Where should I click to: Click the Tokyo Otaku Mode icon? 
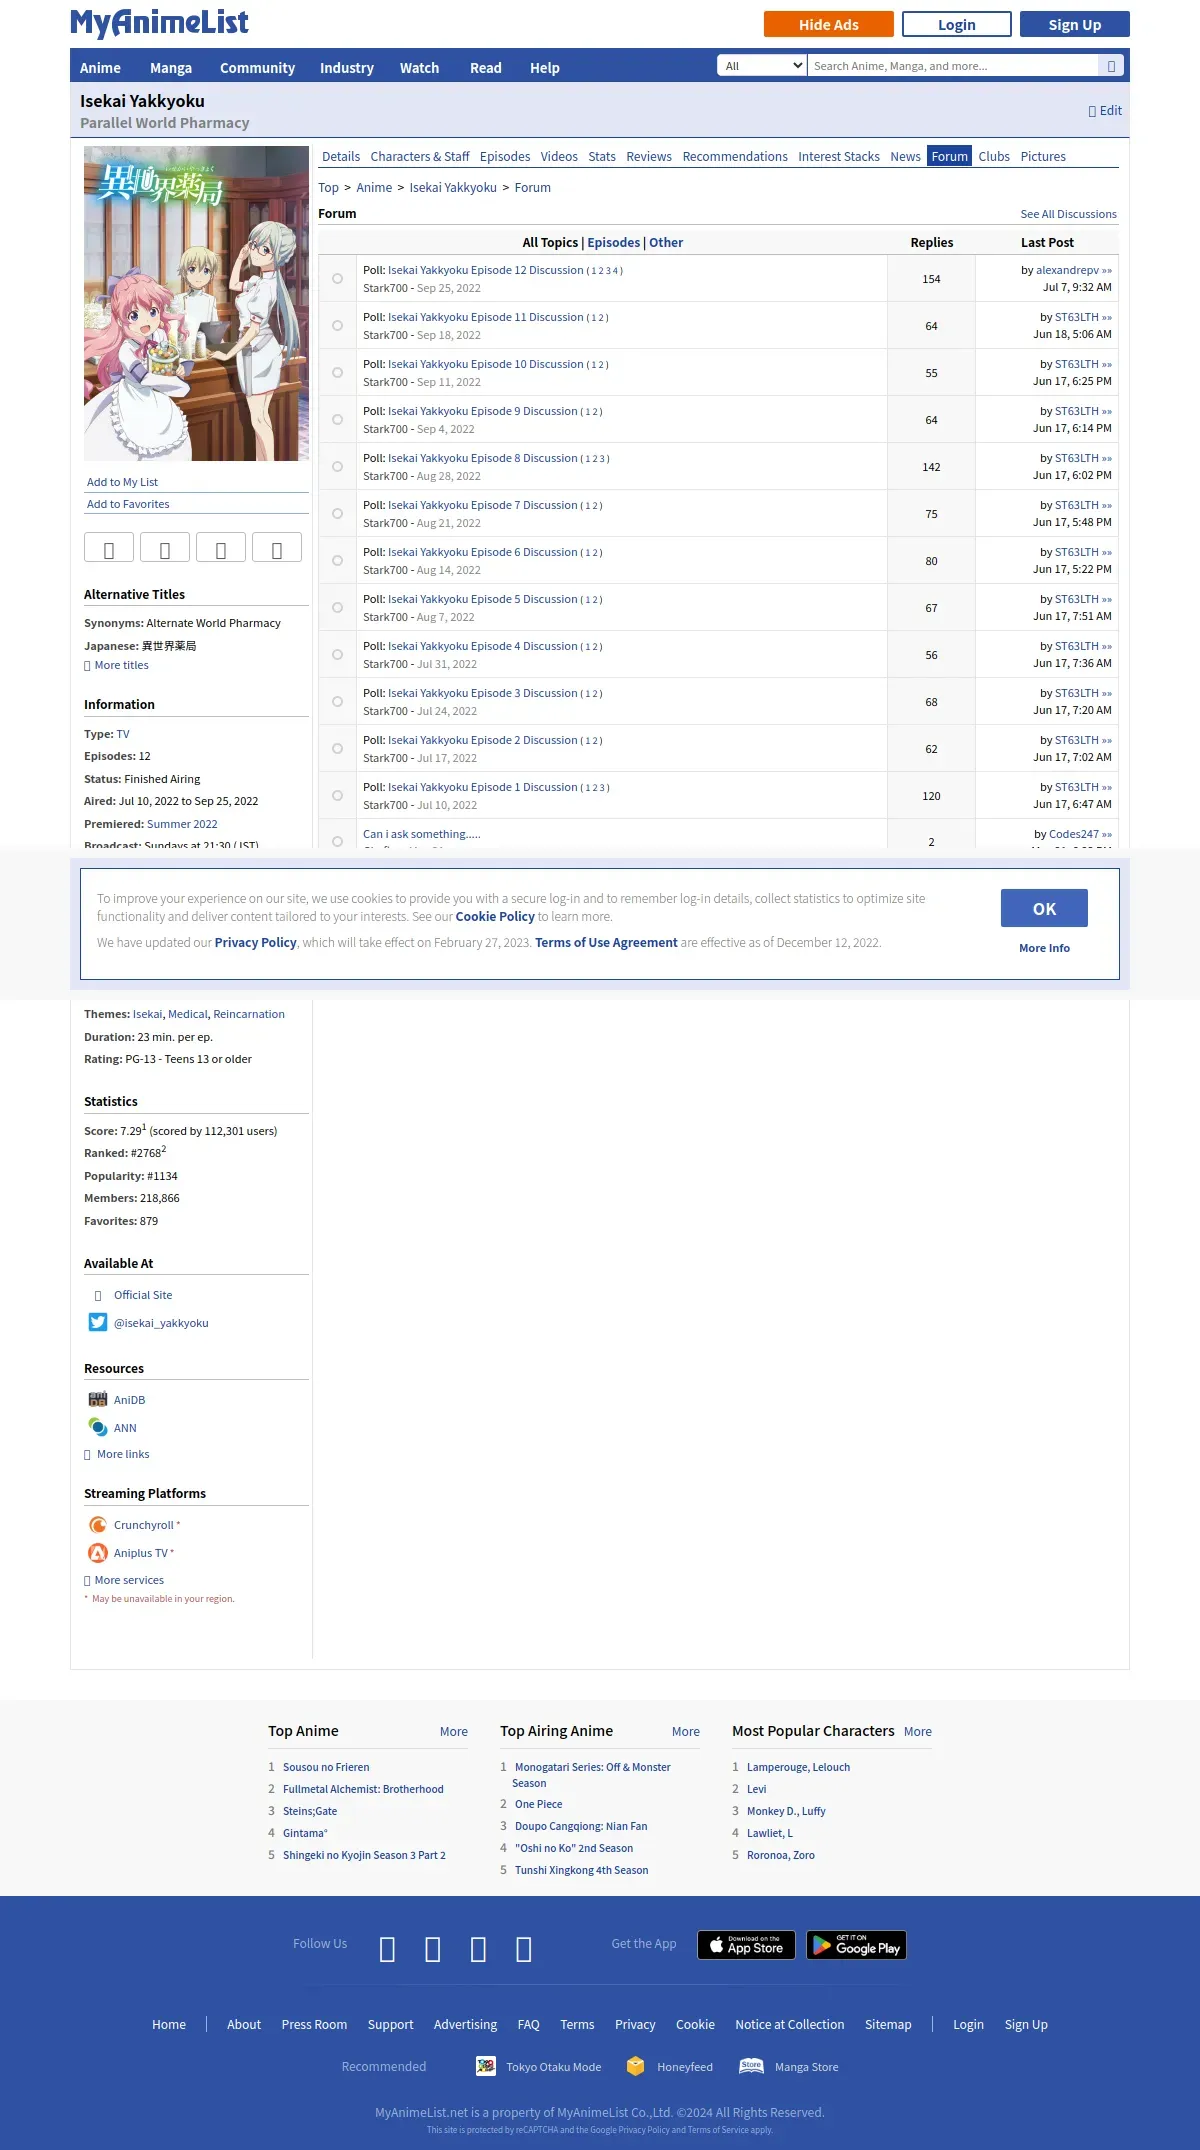[486, 2066]
